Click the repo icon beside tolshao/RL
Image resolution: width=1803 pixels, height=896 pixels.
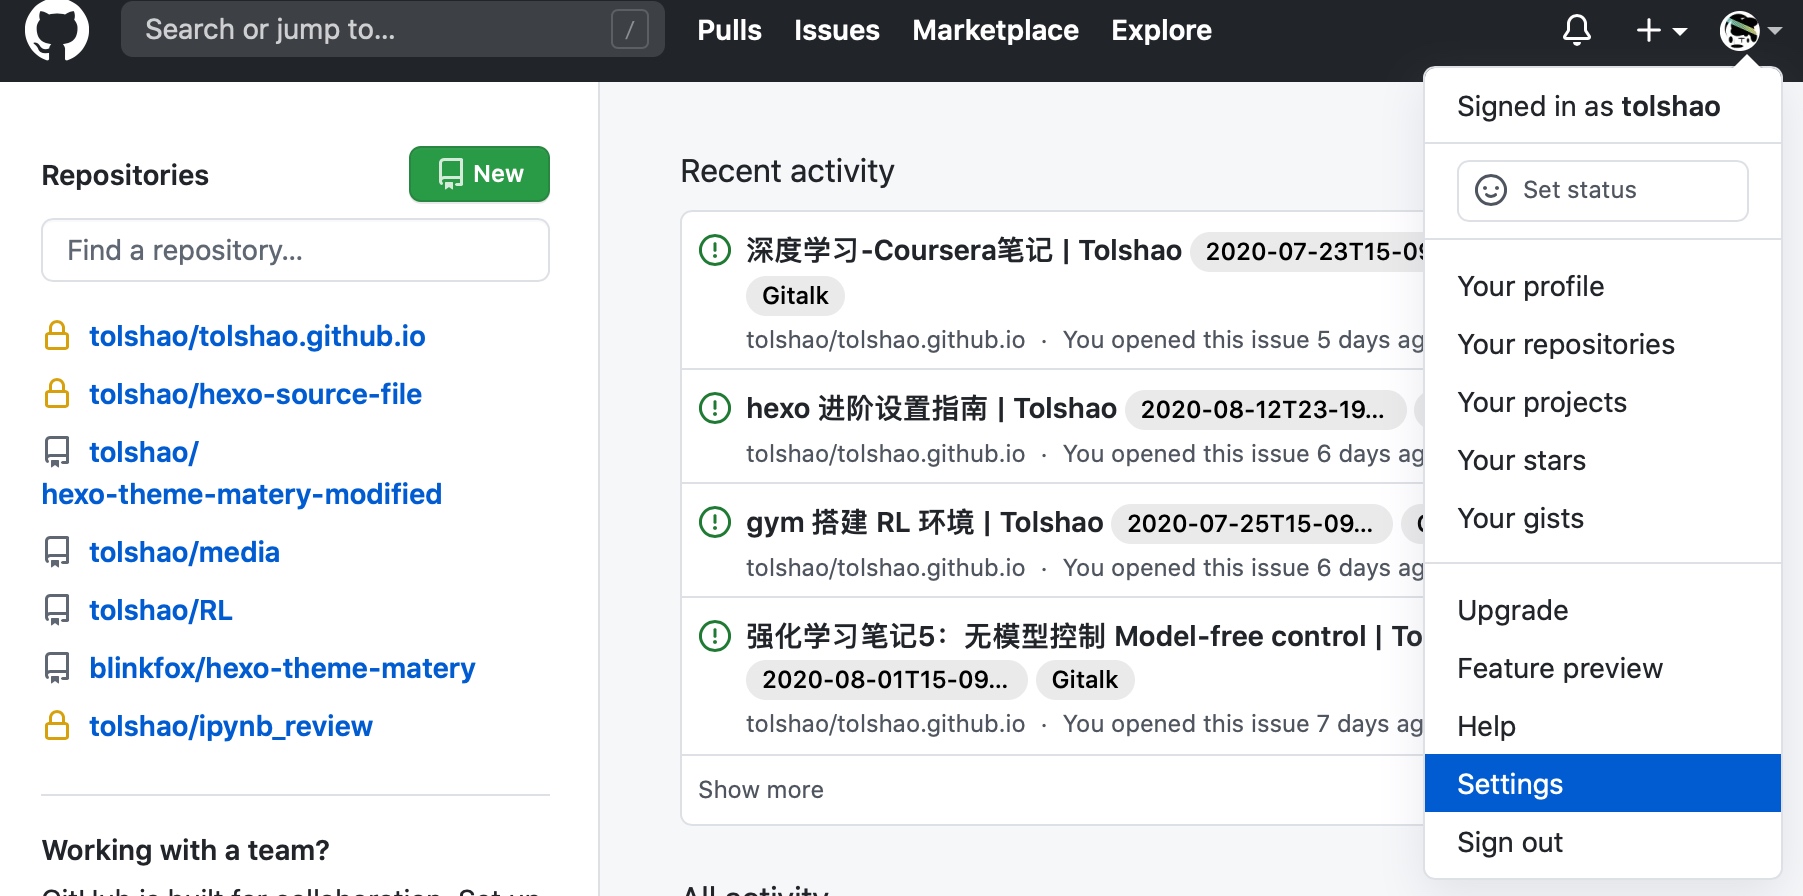point(57,610)
